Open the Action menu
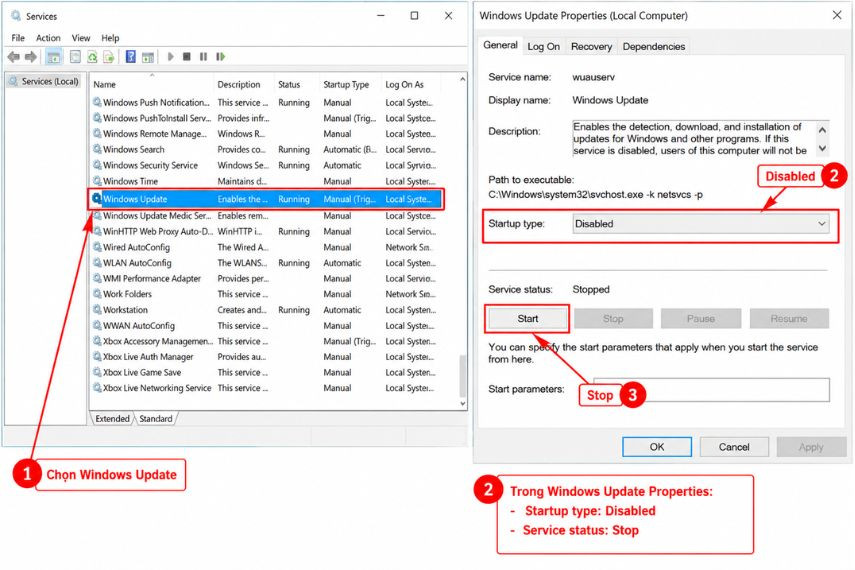The height and width of the screenshot is (570, 855). (48, 38)
